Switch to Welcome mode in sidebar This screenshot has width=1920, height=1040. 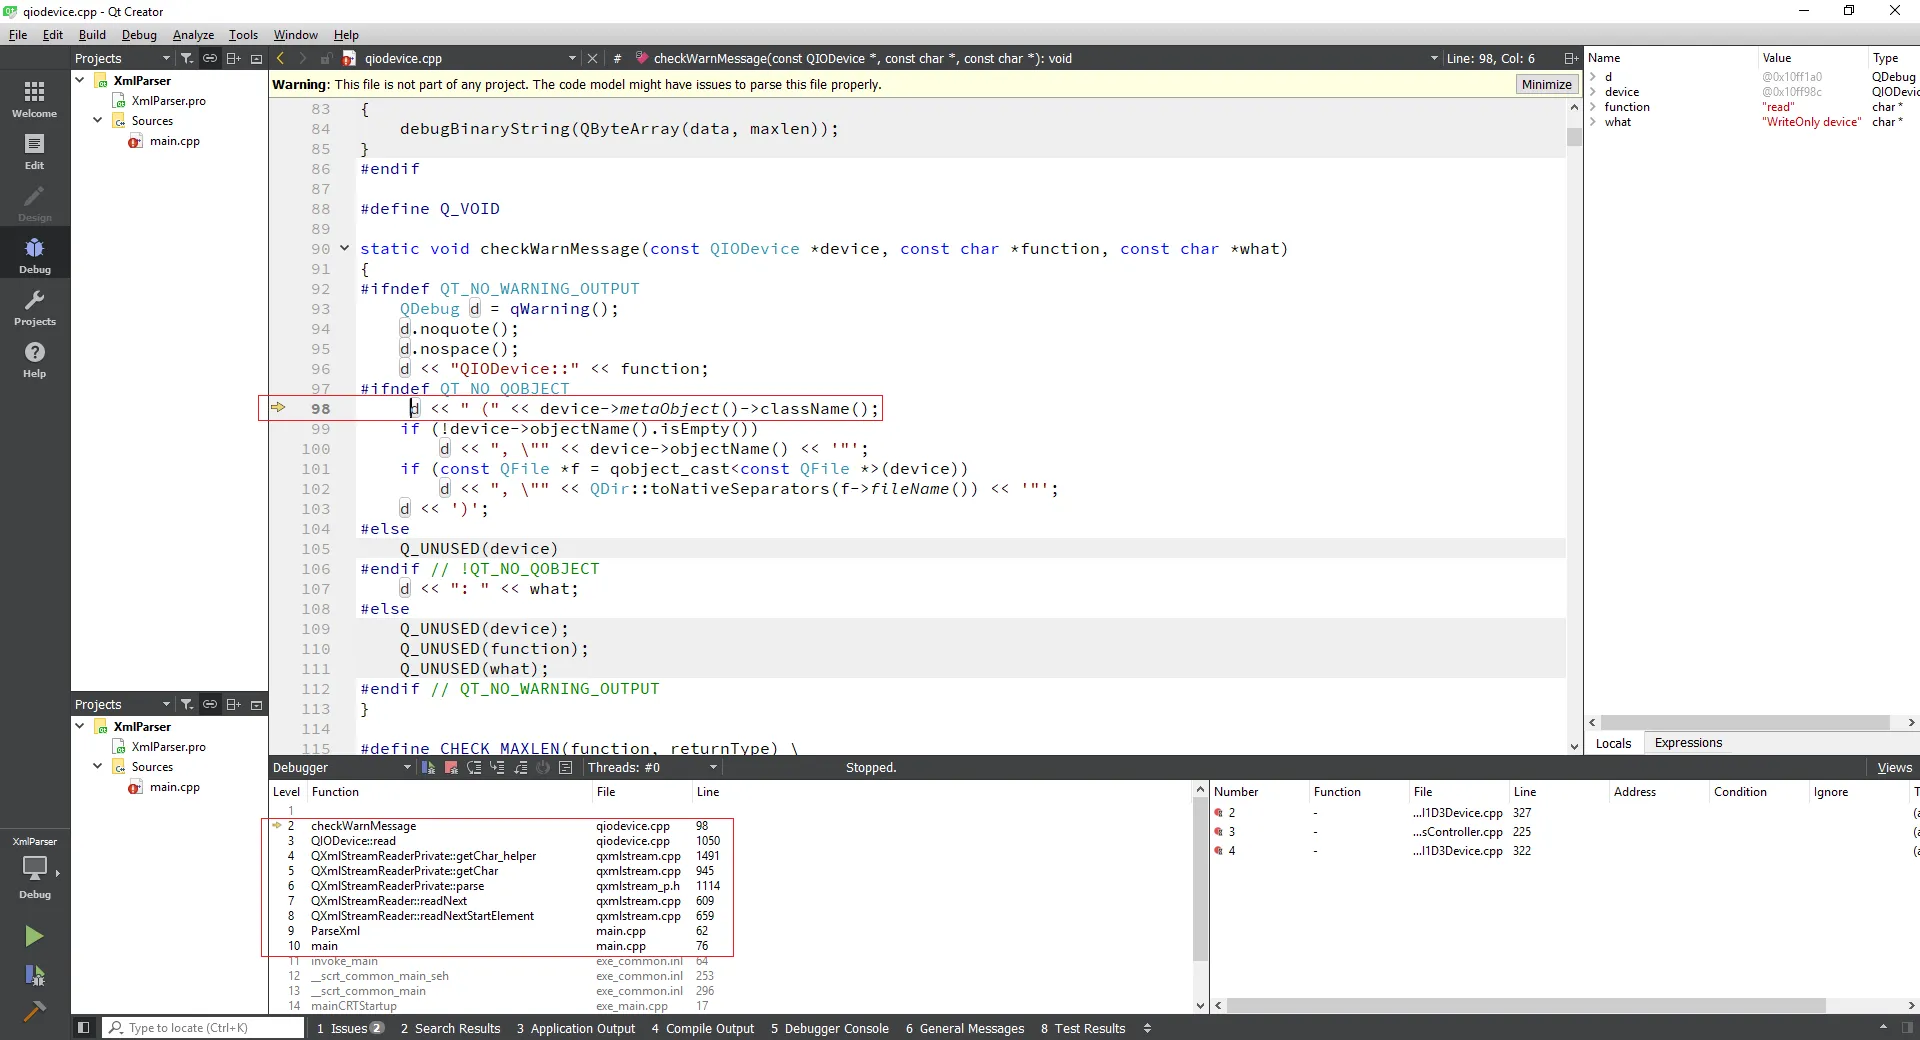pos(34,99)
